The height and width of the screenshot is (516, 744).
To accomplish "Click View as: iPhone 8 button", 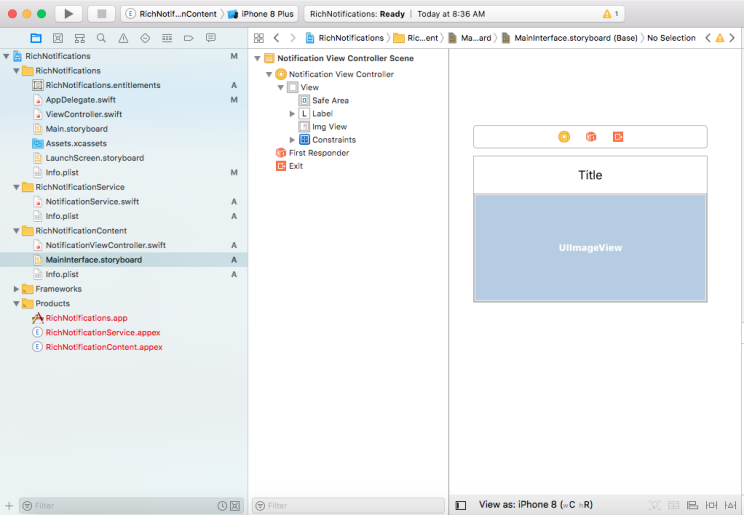I will pos(536,505).
